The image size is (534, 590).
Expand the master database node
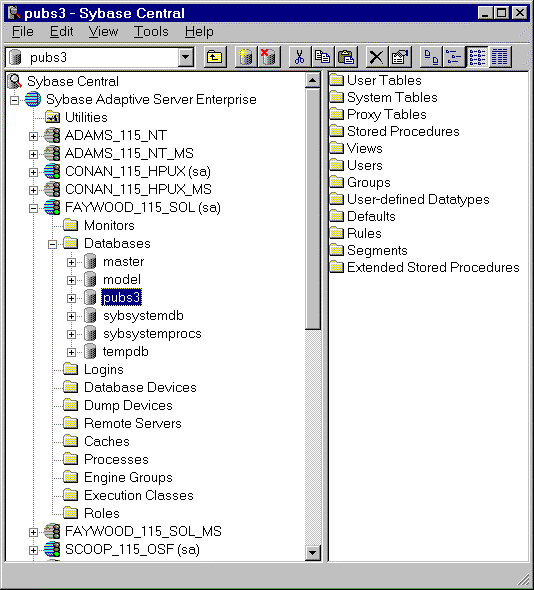tap(72, 262)
